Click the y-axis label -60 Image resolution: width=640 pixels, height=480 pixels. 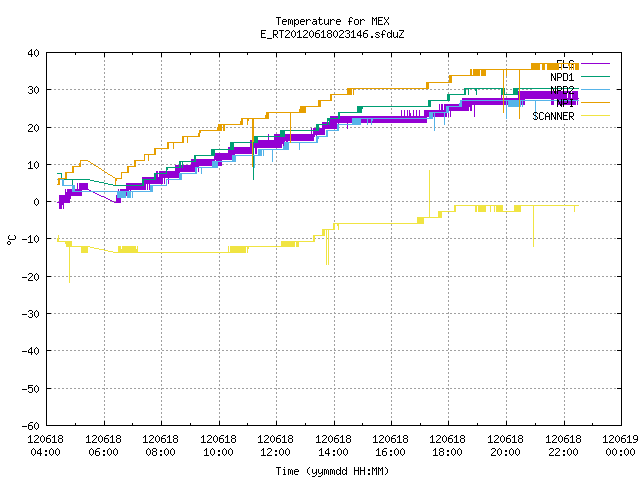pyautogui.click(x=31, y=426)
